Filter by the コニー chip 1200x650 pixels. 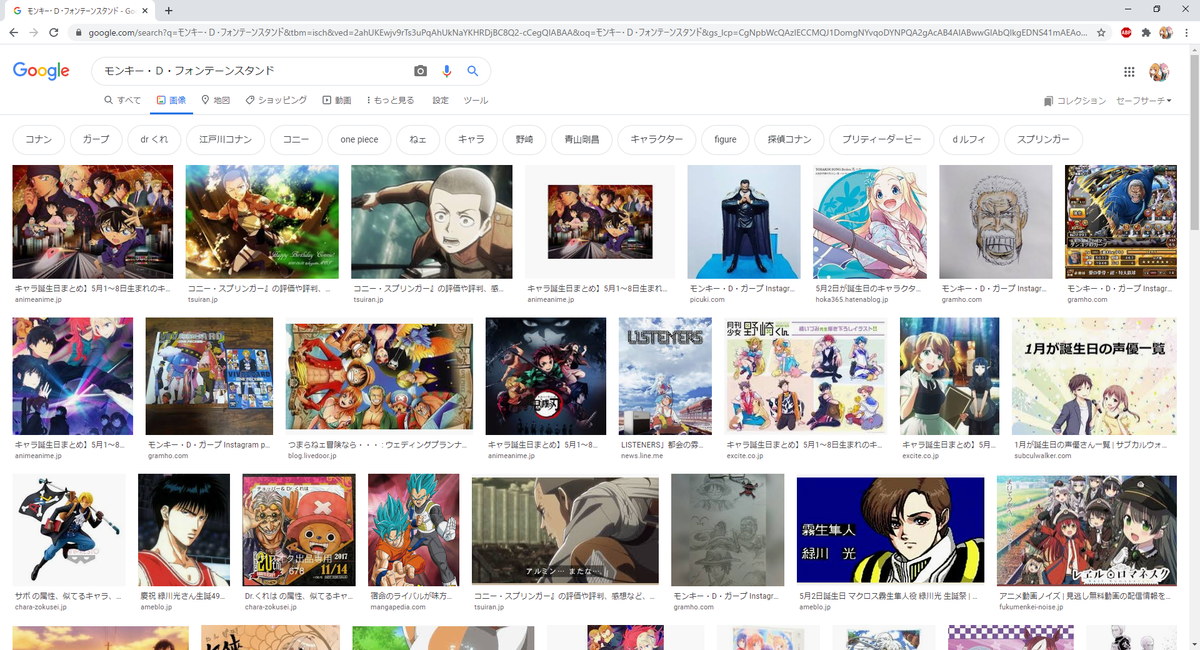click(296, 139)
